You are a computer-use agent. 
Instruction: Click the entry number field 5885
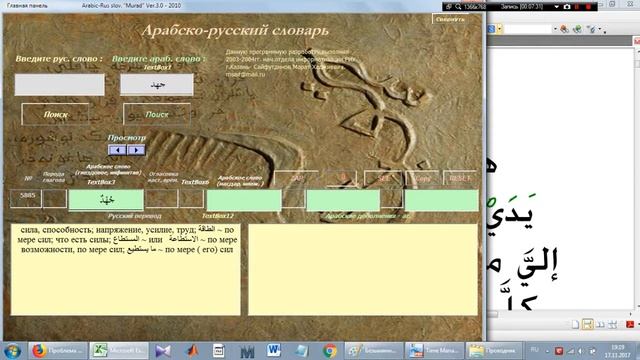click(26, 198)
